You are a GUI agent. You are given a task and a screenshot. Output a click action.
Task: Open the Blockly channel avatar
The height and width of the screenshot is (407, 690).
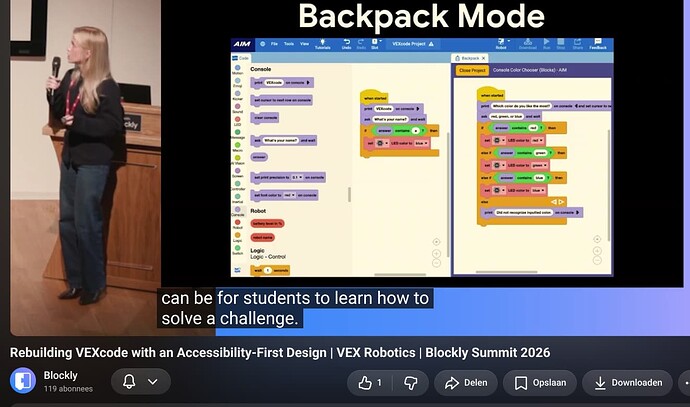pyautogui.click(x=23, y=381)
